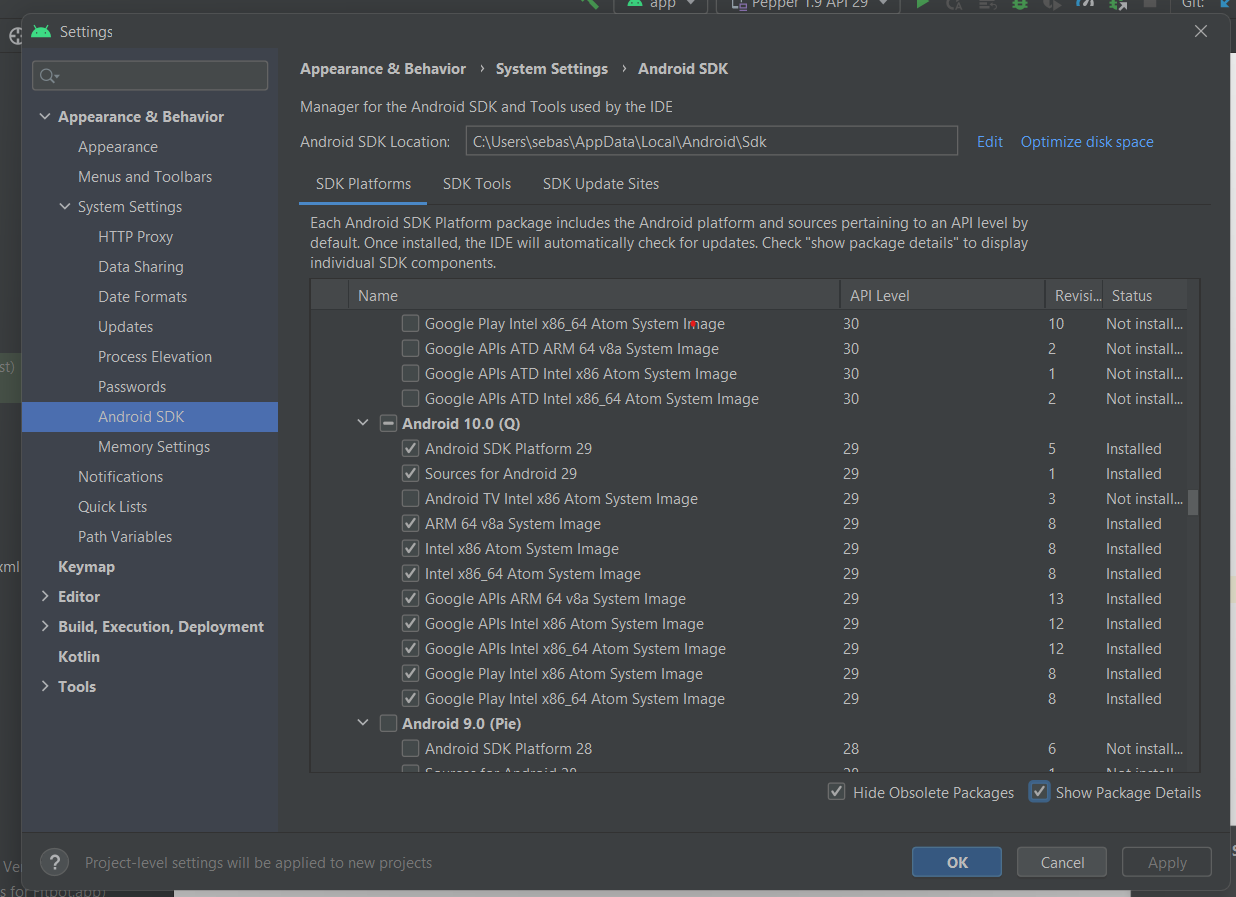Click the green Debug bug icon in main toolbar
1236x897 pixels.
tap(1019, 4)
